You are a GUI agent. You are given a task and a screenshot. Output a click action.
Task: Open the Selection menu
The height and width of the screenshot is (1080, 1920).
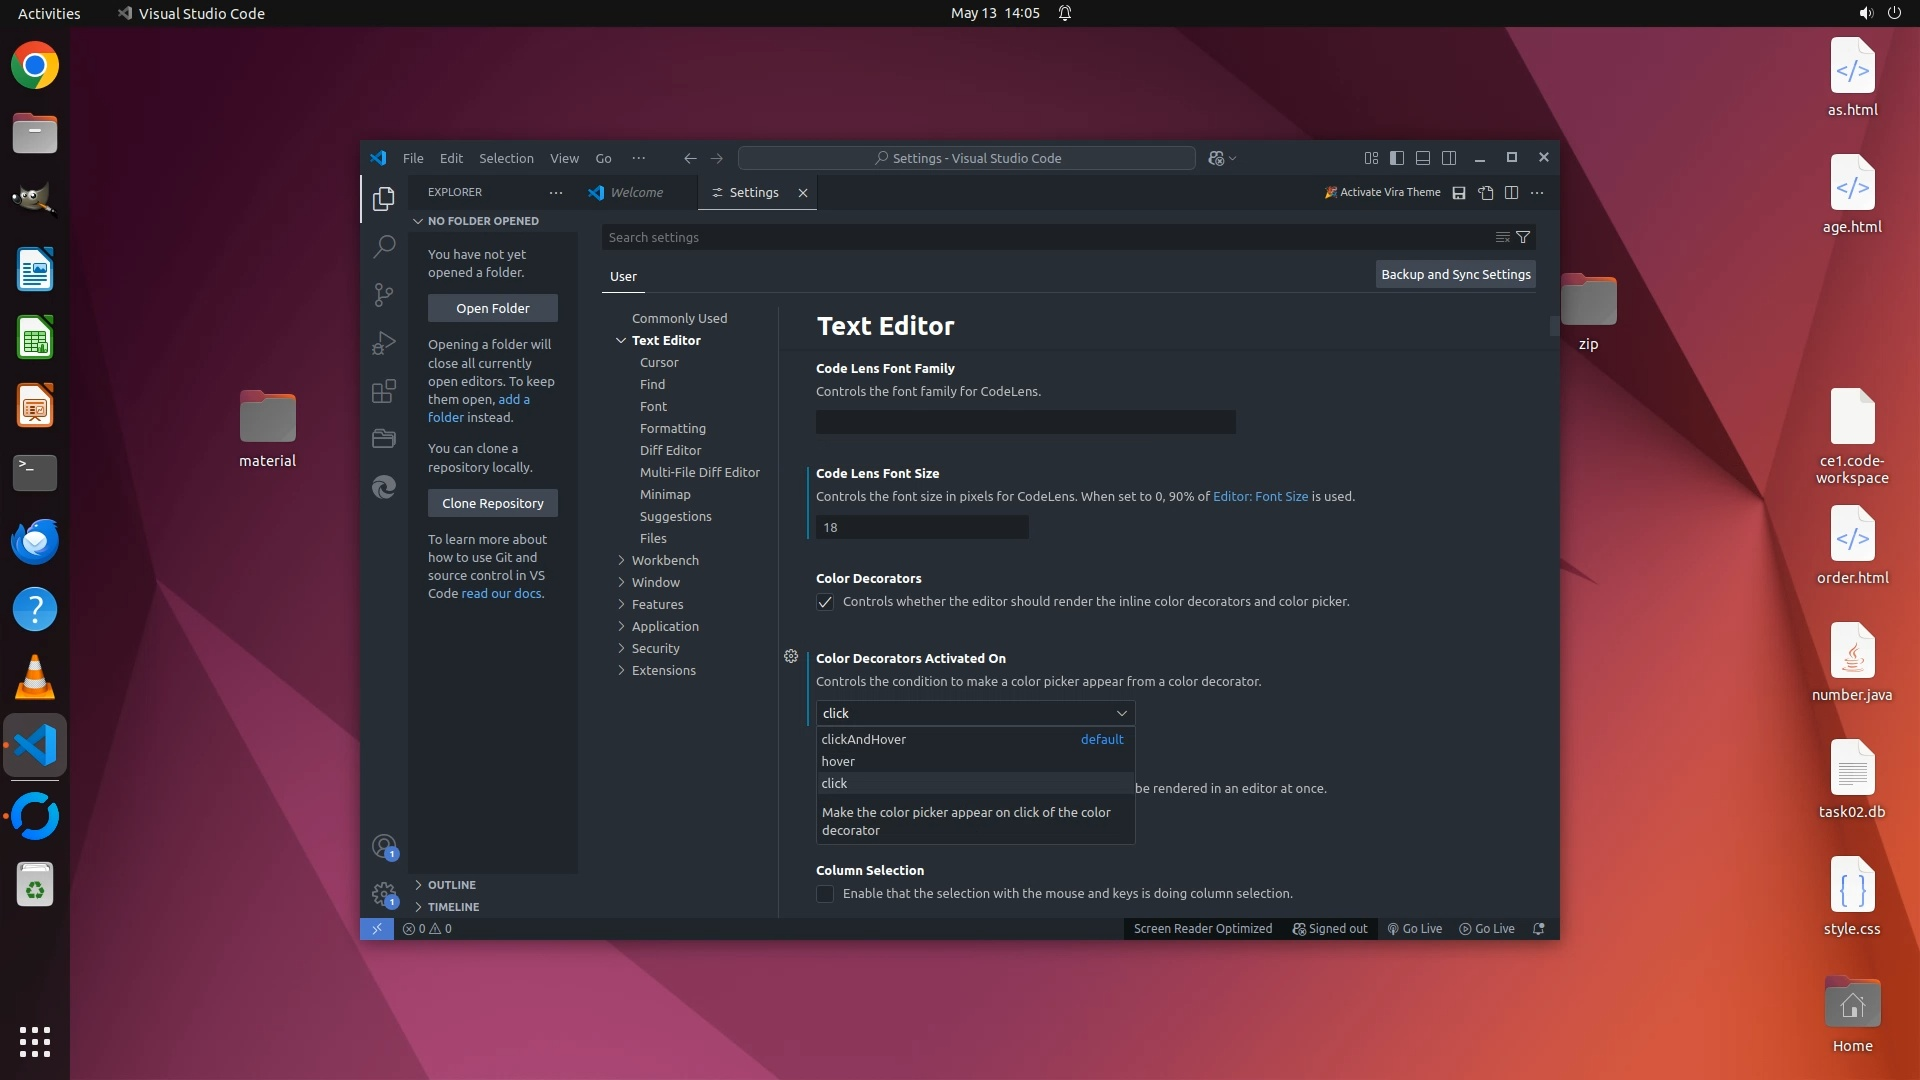pyautogui.click(x=506, y=158)
